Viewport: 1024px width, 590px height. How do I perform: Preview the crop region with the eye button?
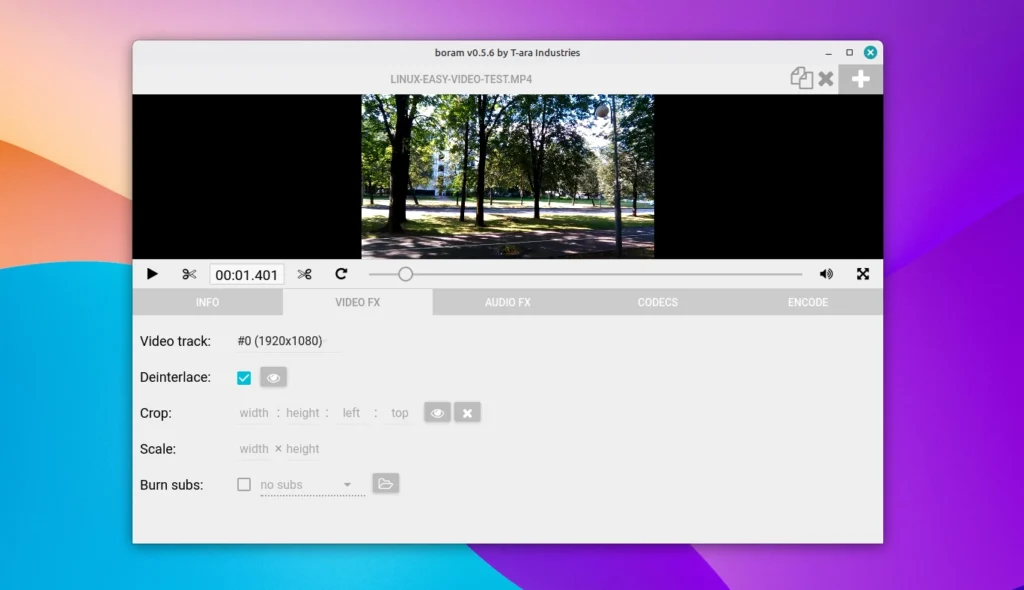437,412
